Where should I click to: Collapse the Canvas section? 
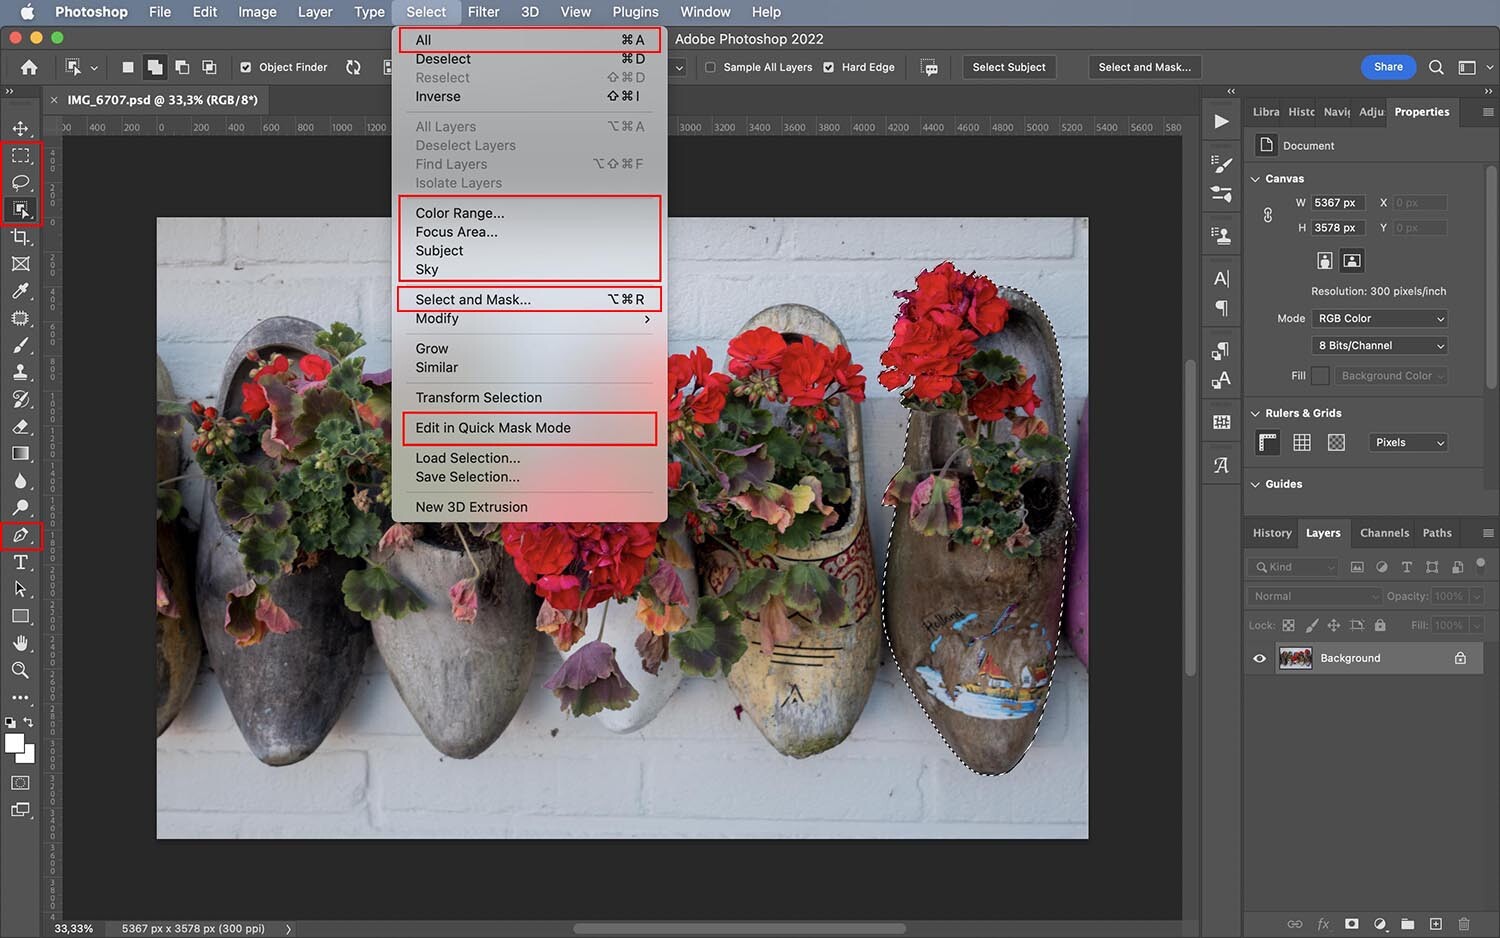tap(1256, 179)
